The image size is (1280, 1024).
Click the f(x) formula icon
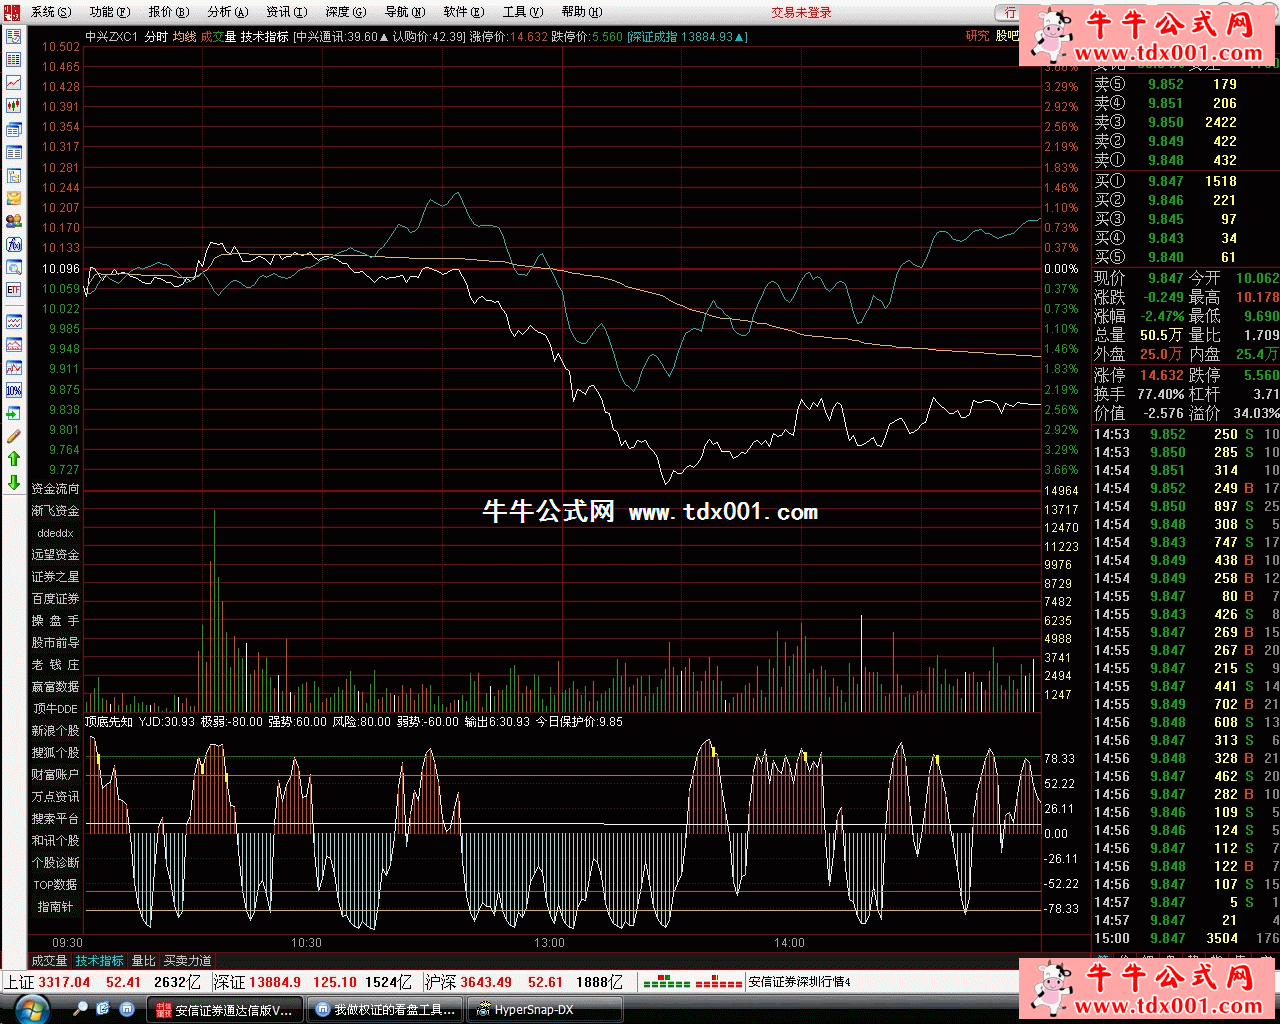[x=14, y=244]
